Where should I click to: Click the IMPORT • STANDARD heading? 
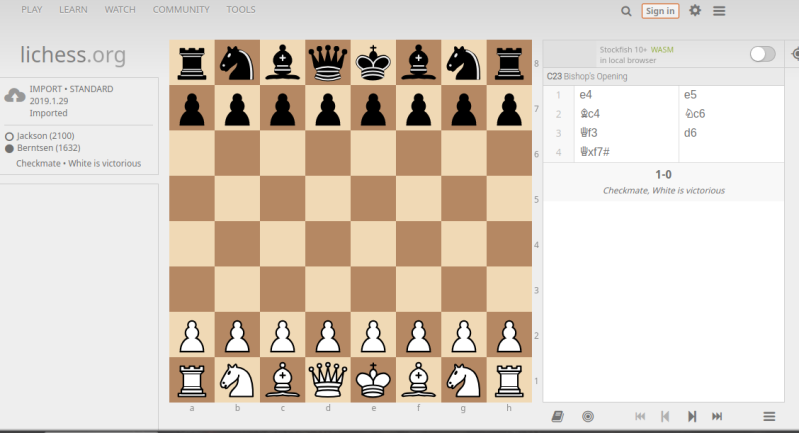(x=71, y=89)
